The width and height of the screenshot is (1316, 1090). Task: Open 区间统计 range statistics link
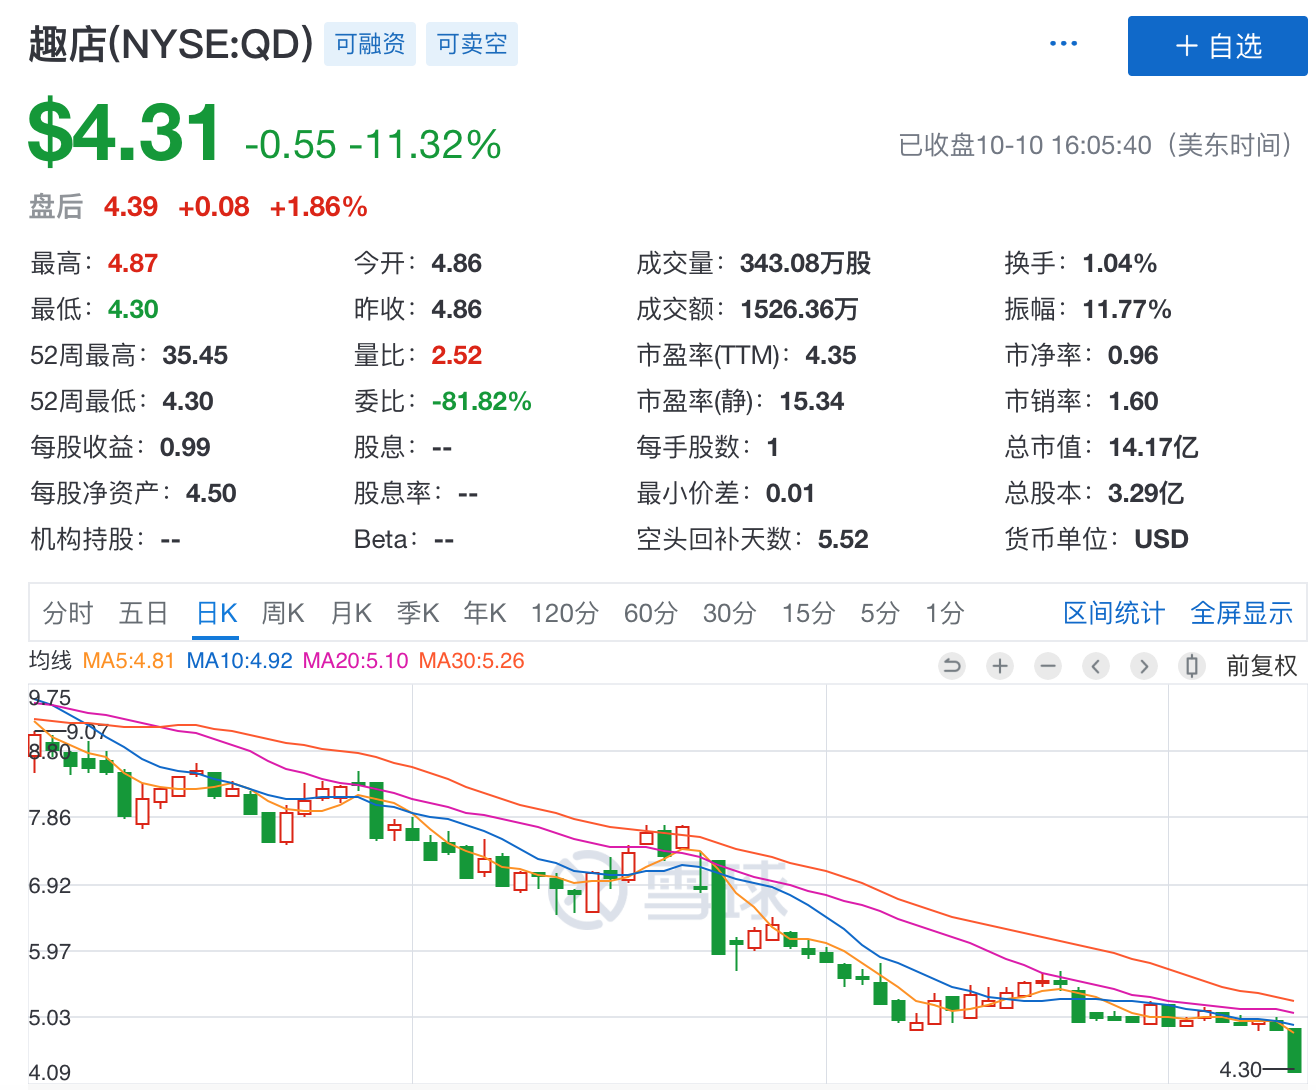(1114, 613)
